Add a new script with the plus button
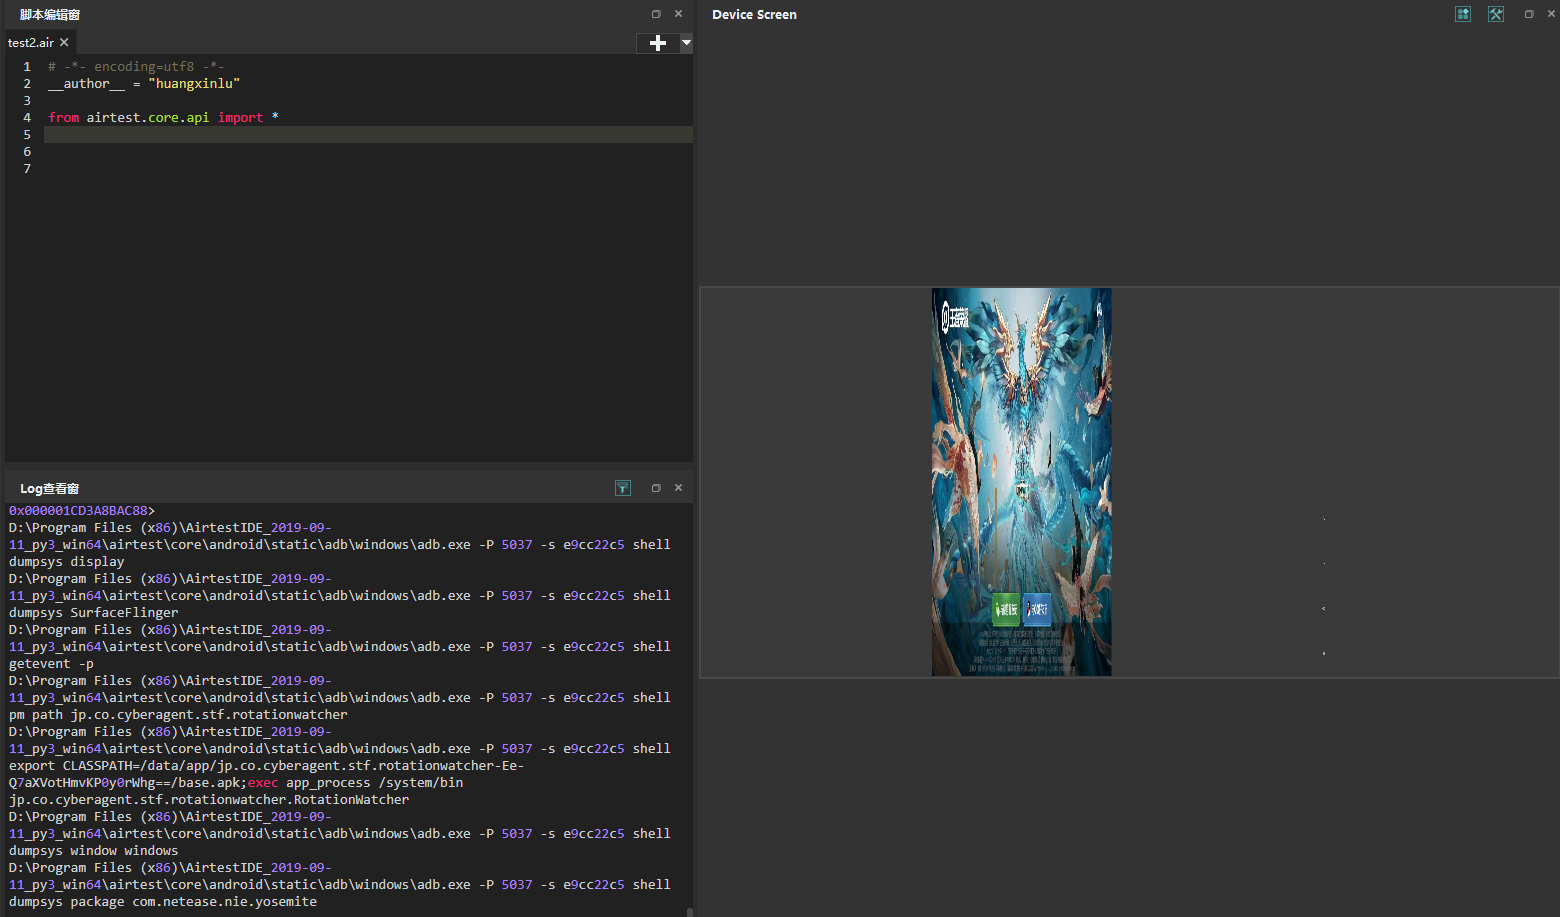Viewport: 1560px width, 917px height. coord(658,43)
